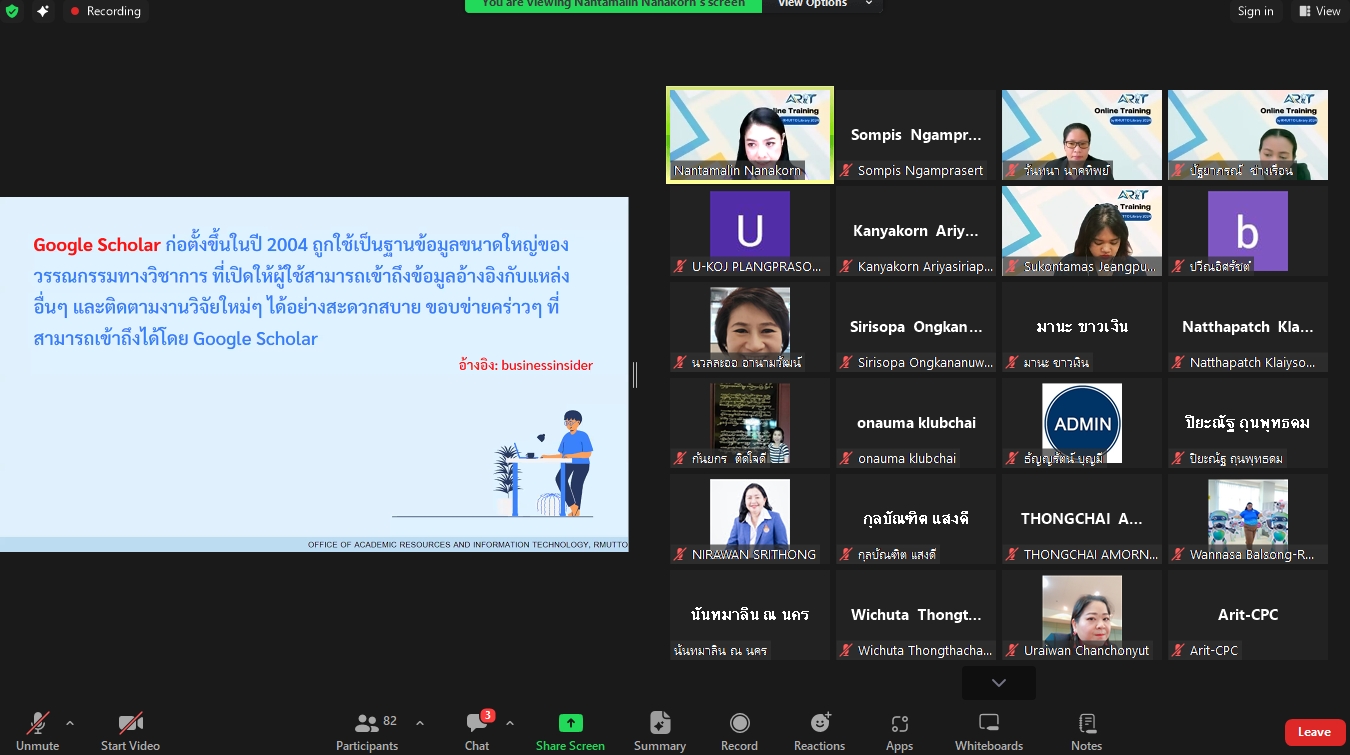This screenshot has height=755, width=1350.
Task: Click muted mic icon on Sirisopa Ongkananuw
Action: click(847, 363)
